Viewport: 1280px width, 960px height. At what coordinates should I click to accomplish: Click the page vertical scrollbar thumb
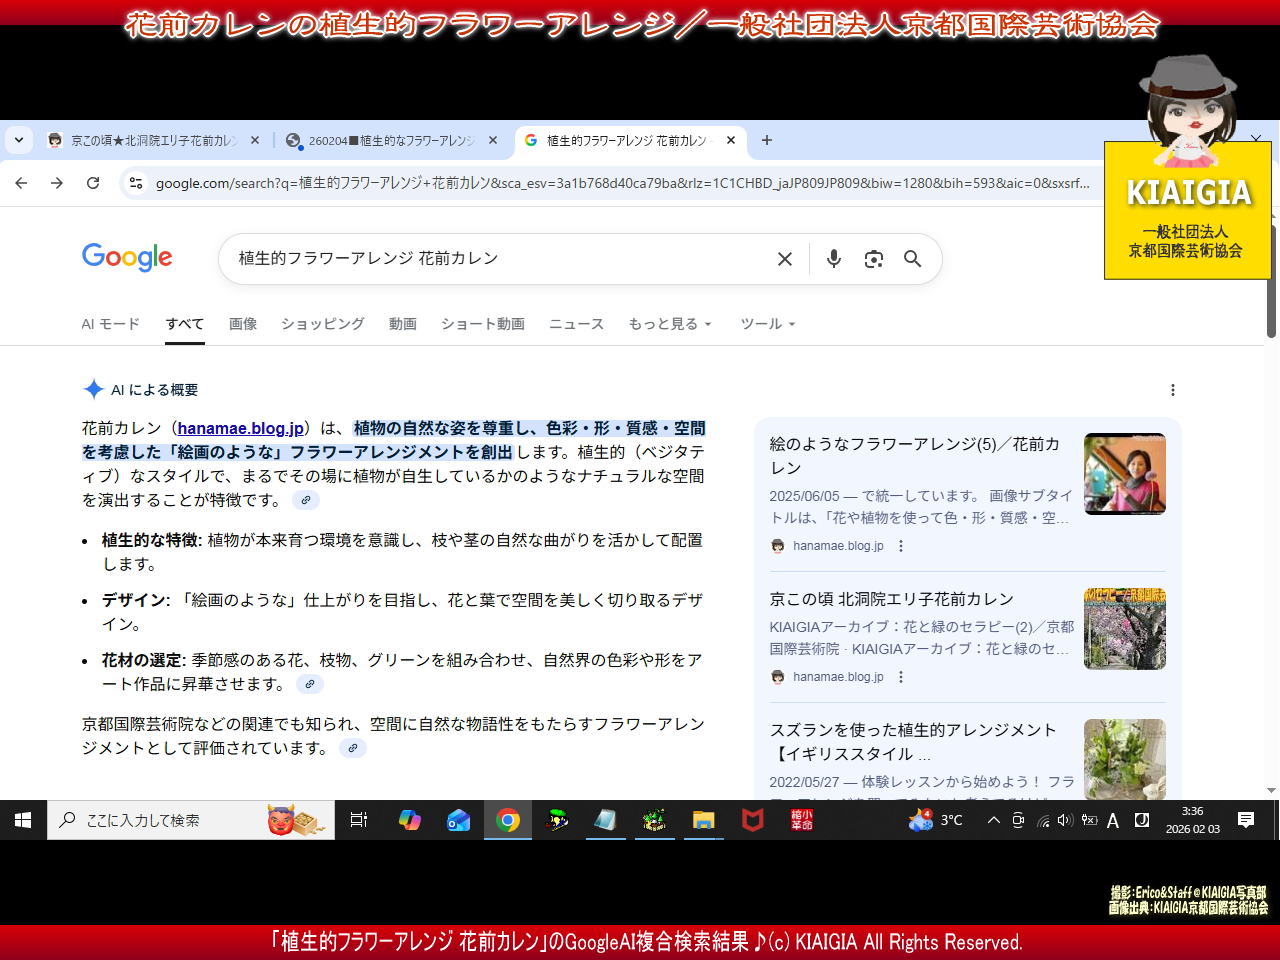(x=1272, y=280)
